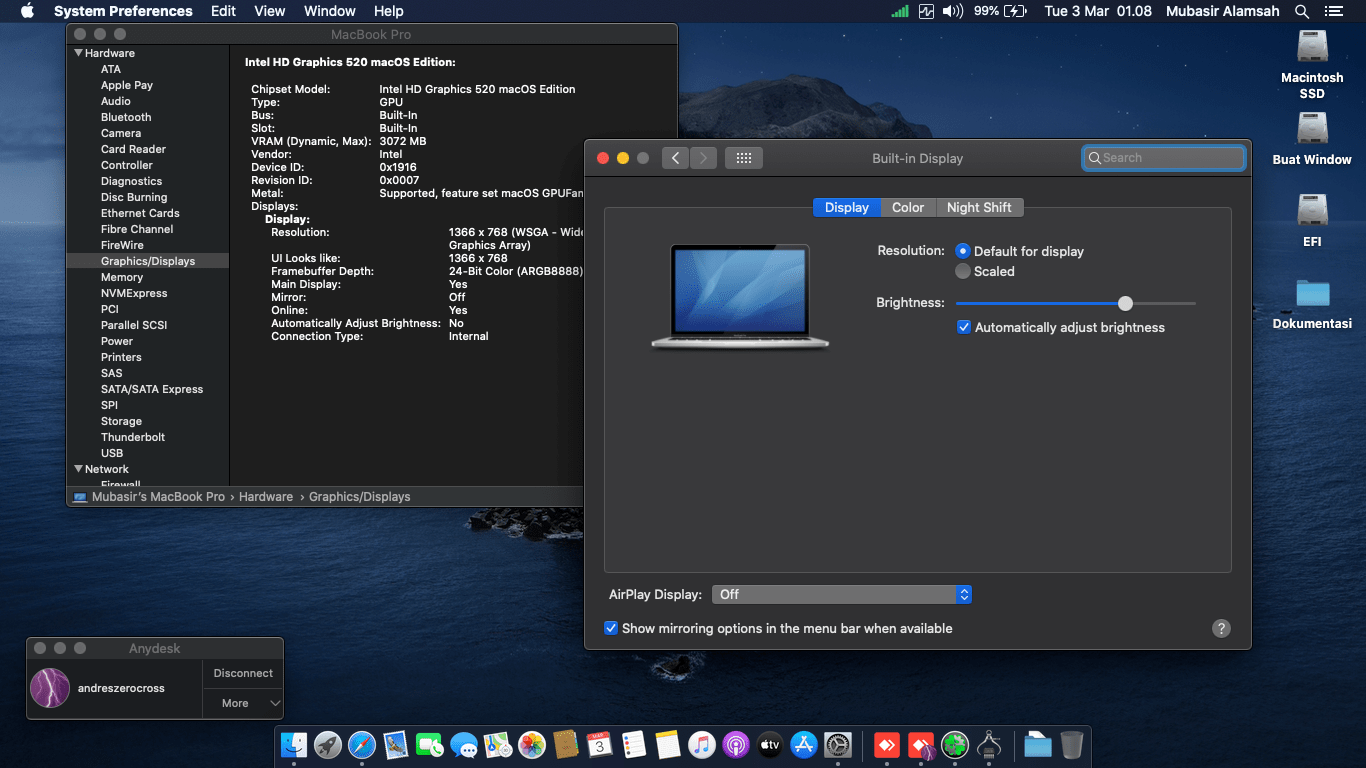
Task: Select the Display tab
Action: coord(847,207)
